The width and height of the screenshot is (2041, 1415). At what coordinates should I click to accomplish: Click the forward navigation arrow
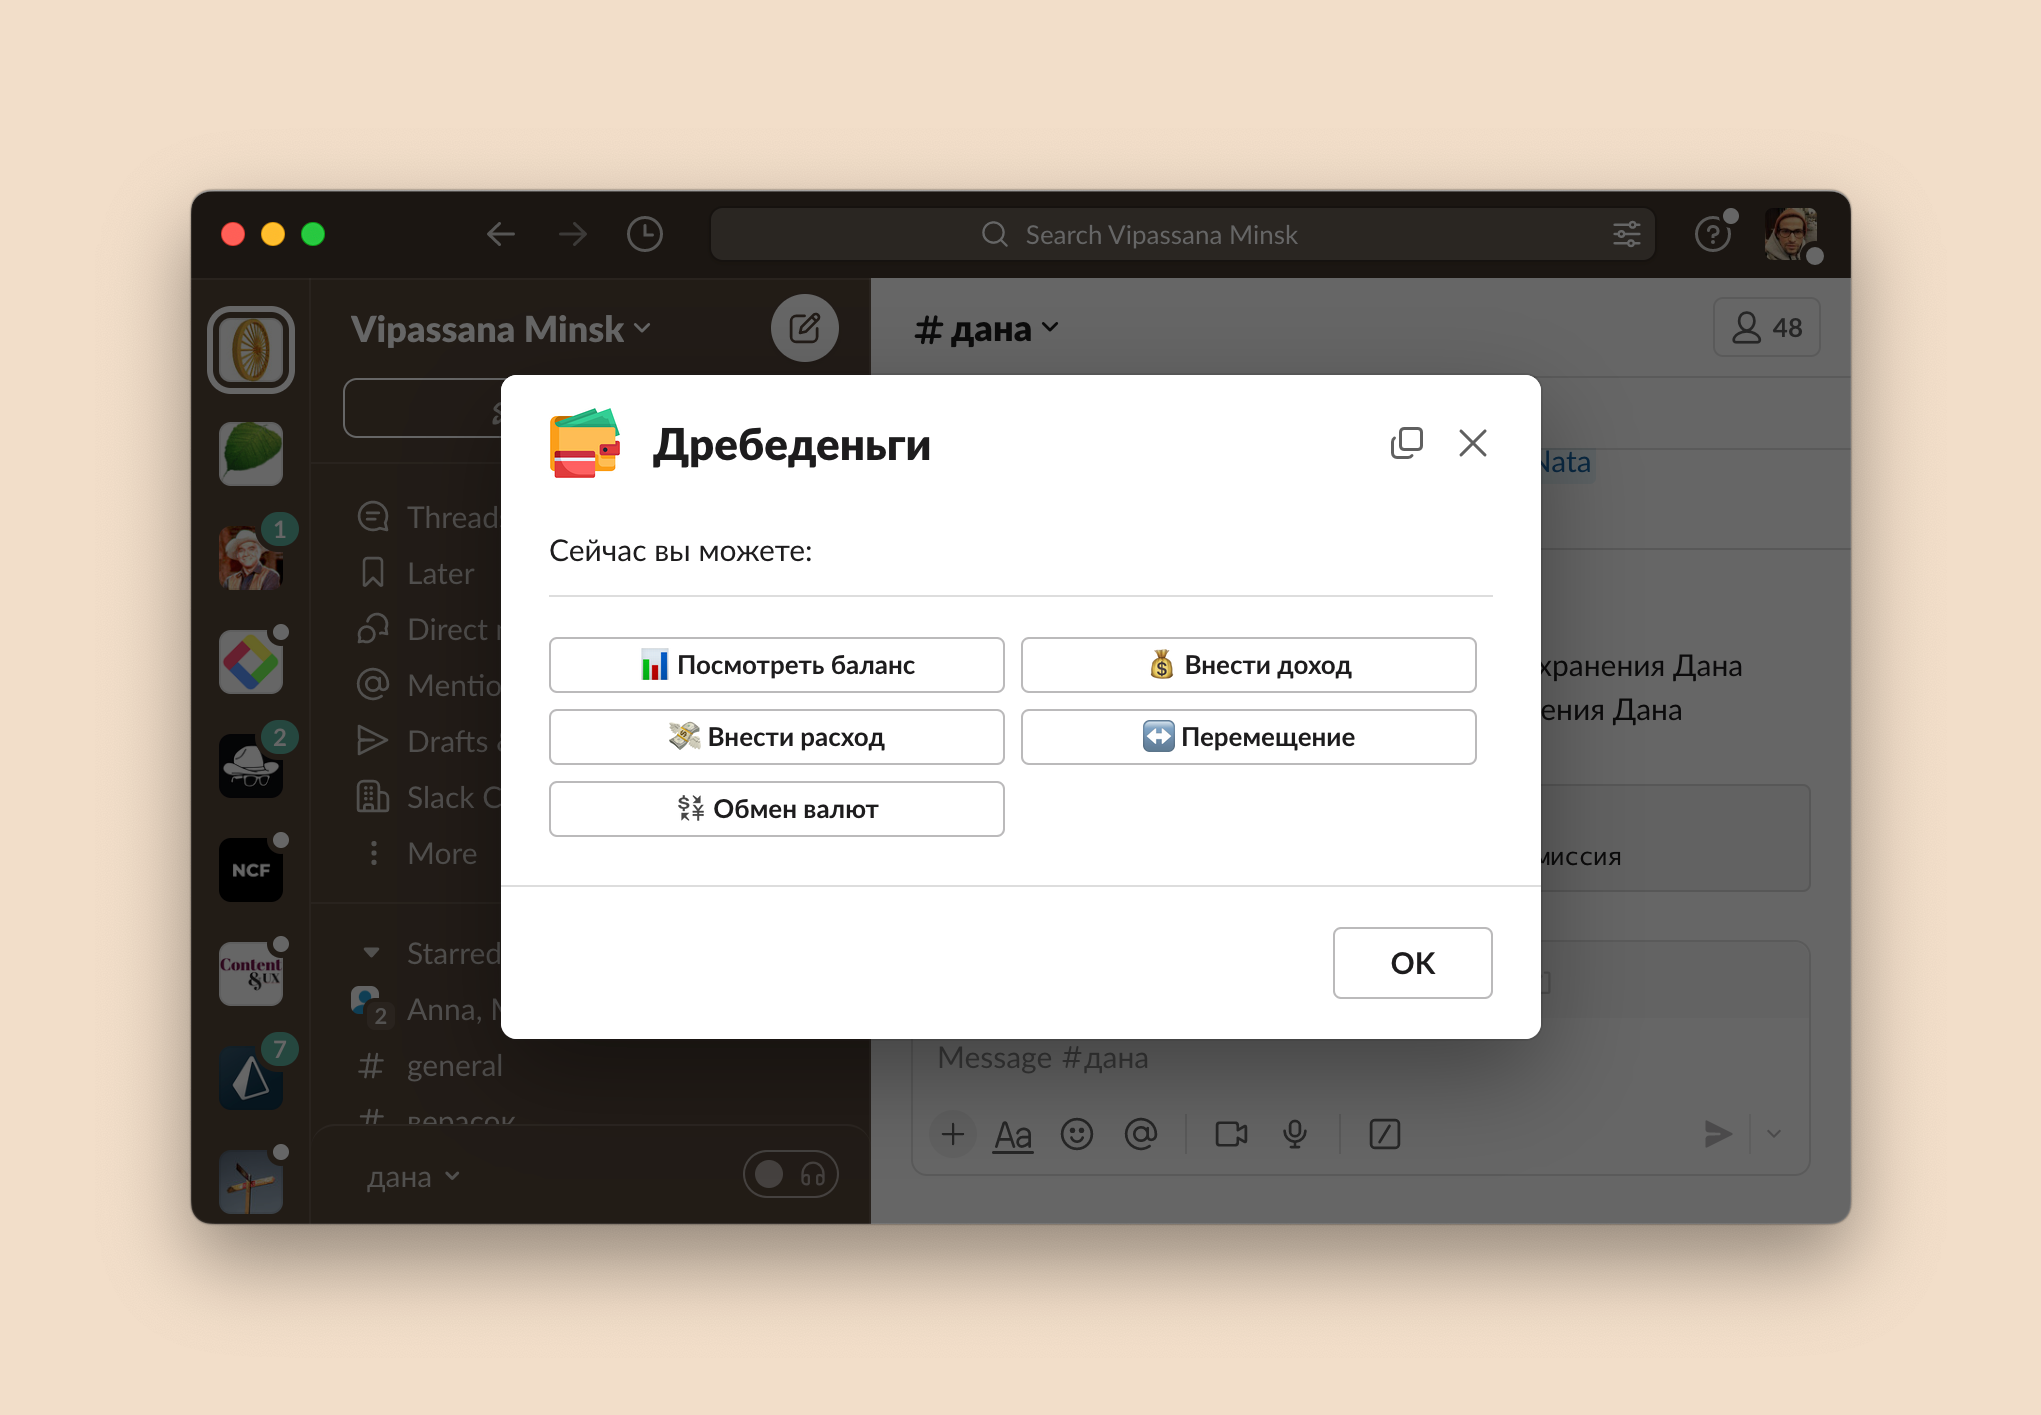point(573,234)
